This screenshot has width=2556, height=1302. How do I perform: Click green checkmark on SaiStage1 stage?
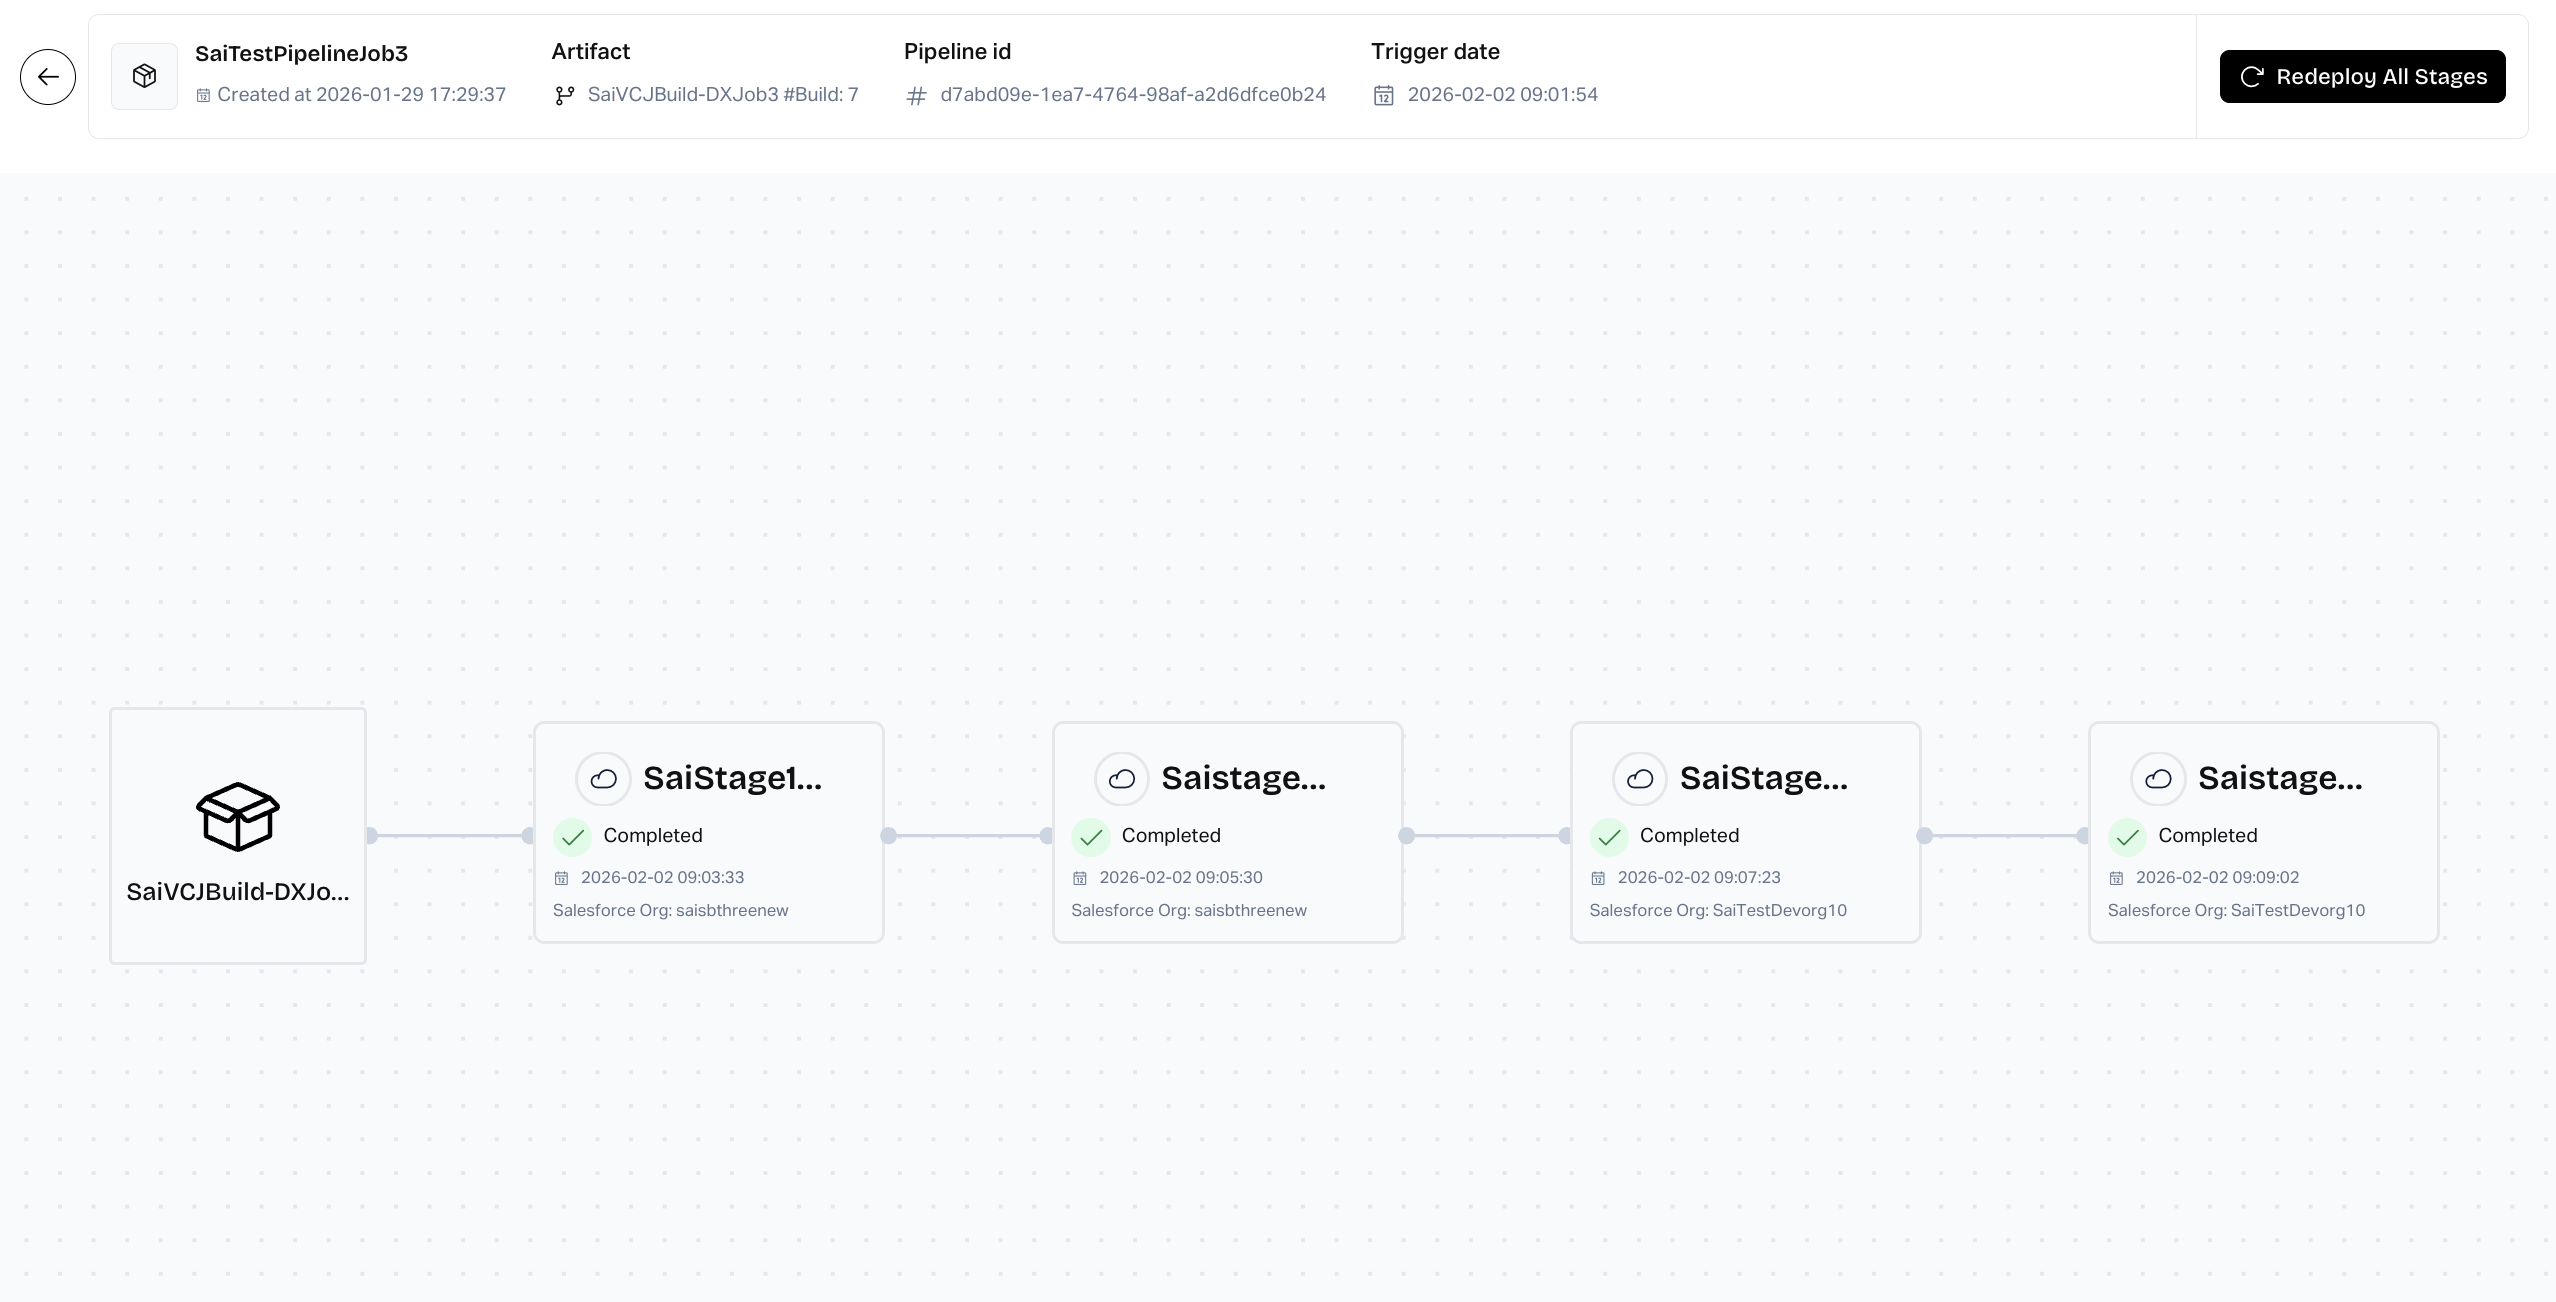pos(573,836)
